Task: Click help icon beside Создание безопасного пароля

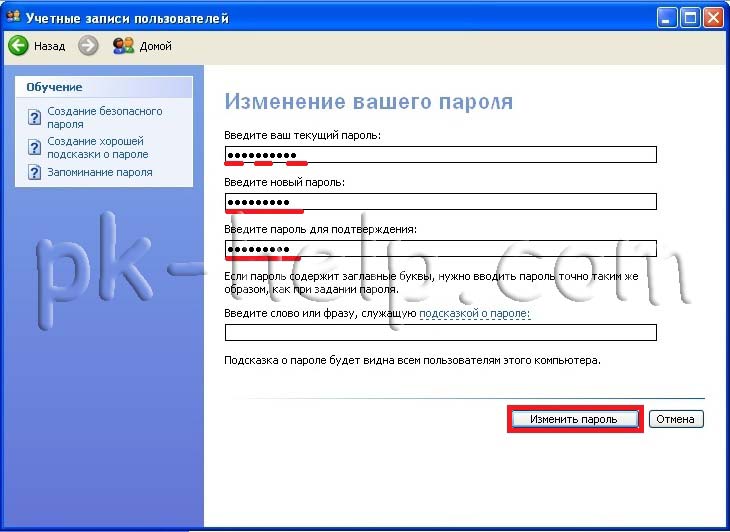Action: 34,117
